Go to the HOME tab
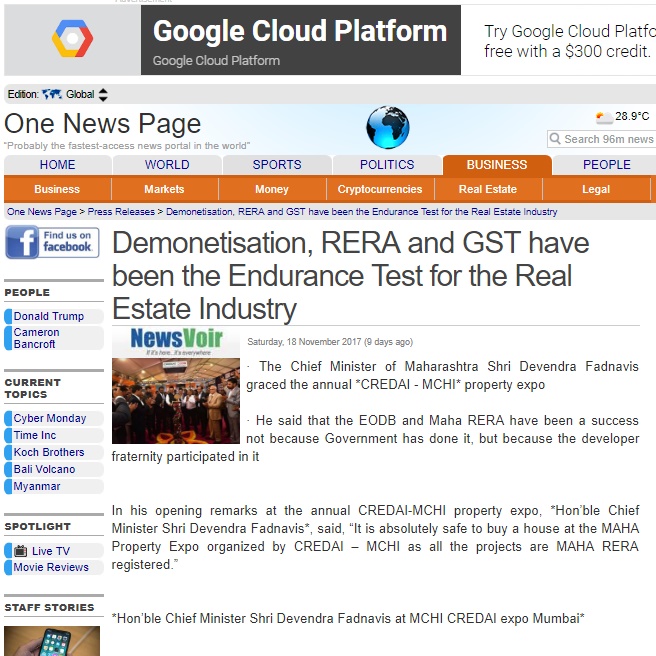Screen dimensions: 656x656 (x=58, y=164)
